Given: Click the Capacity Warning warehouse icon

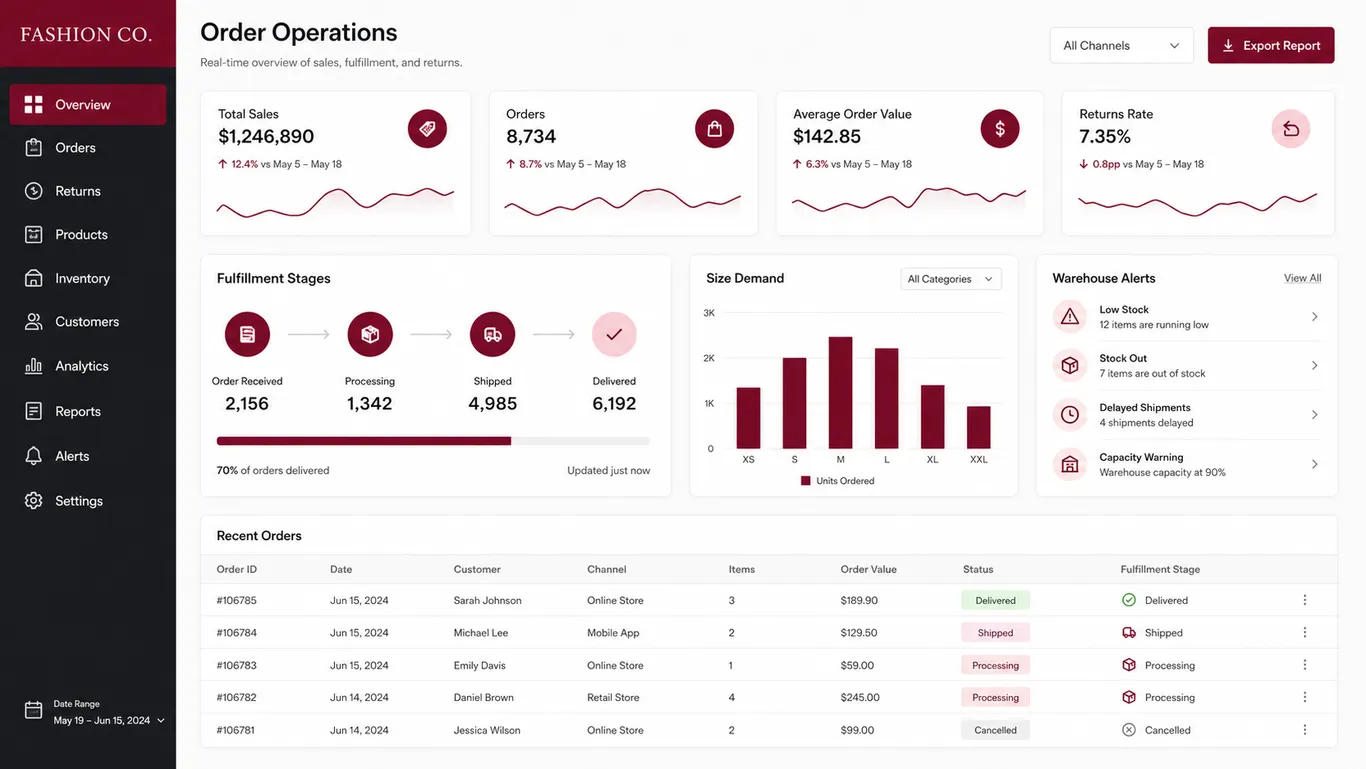Looking at the screenshot, I should pyautogui.click(x=1070, y=464).
